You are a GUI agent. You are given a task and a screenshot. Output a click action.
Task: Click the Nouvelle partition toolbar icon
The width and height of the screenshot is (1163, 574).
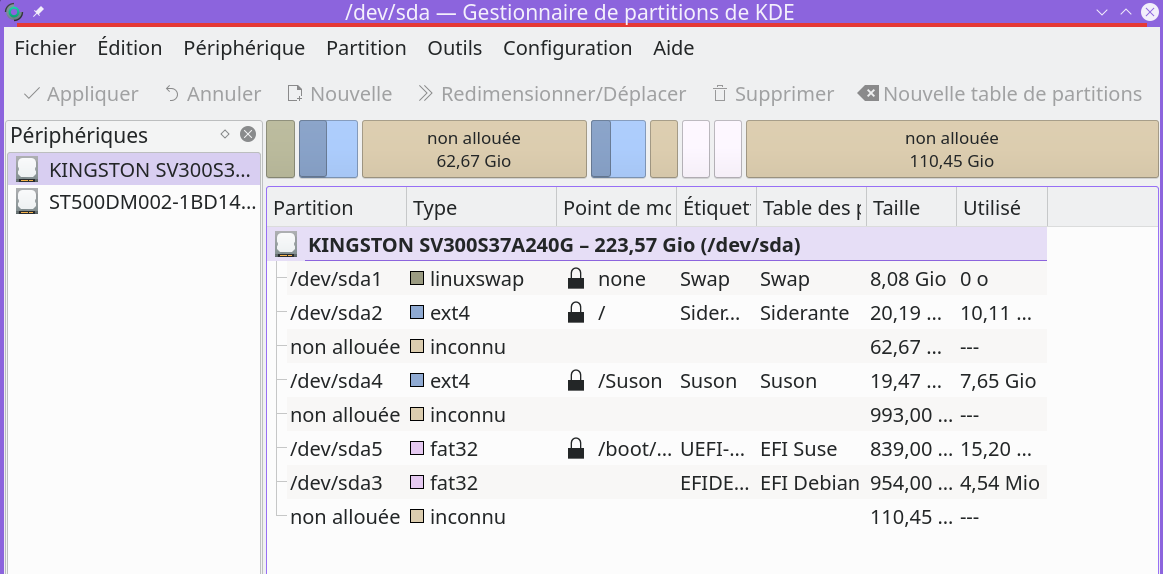[x=295, y=94]
